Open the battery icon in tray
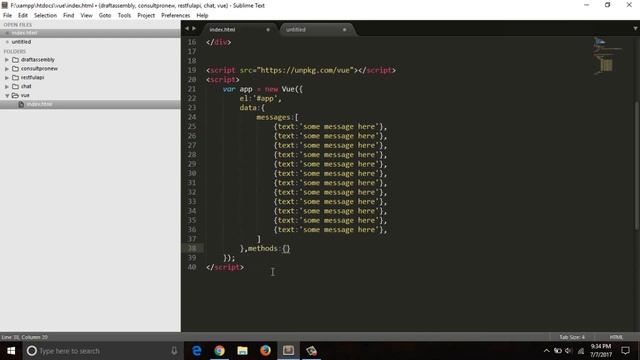Viewport: 640px width, 360px height. point(558,351)
